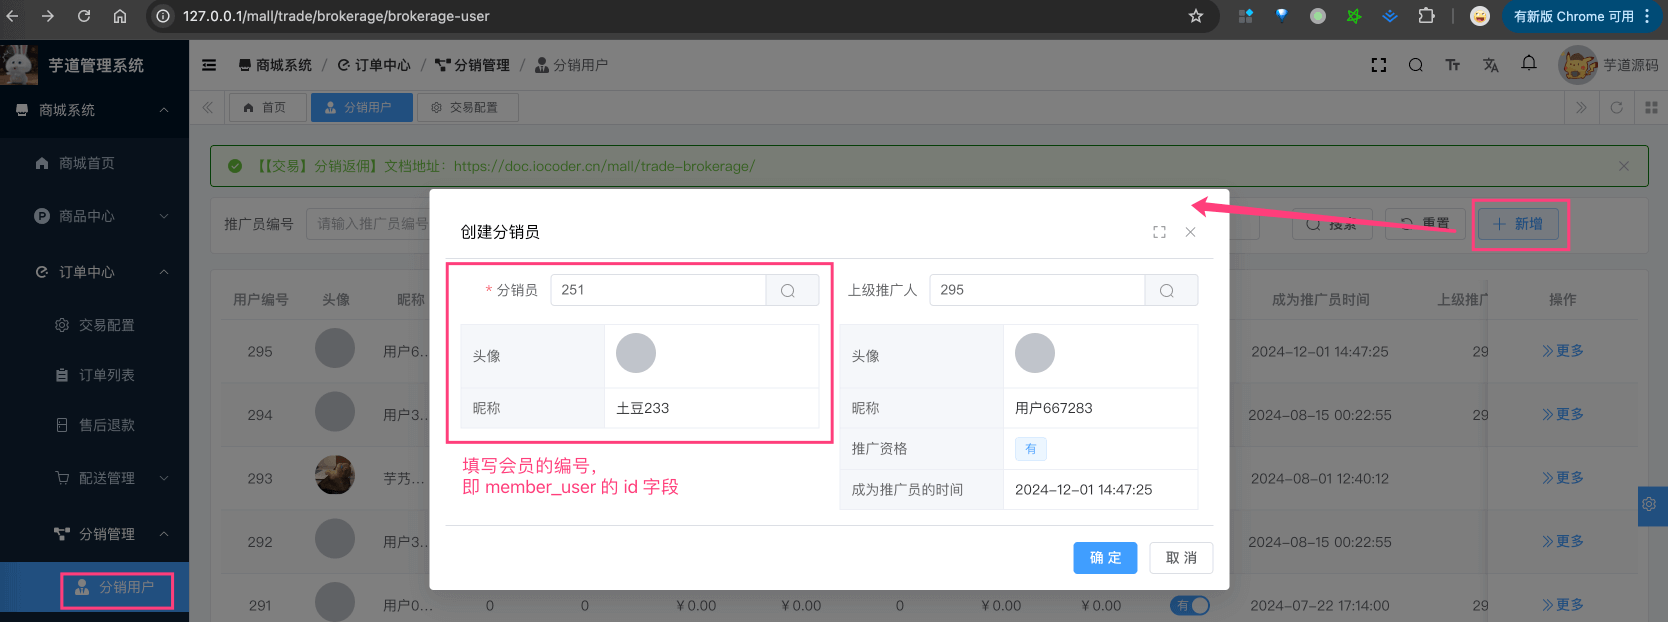Screen dimensions: 1668x622
Task: Open the notification bell in the header
Action: (x=1529, y=64)
